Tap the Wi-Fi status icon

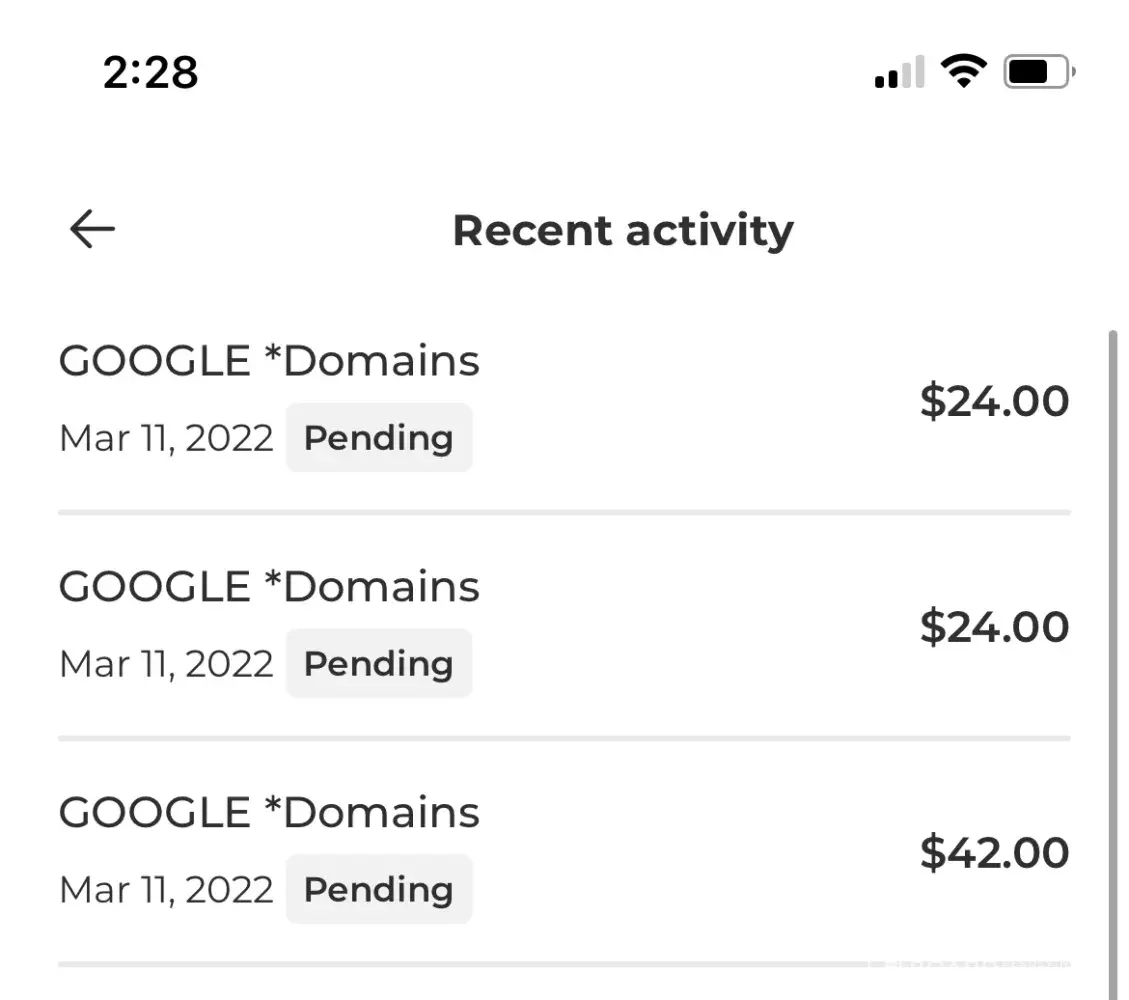(x=963, y=72)
